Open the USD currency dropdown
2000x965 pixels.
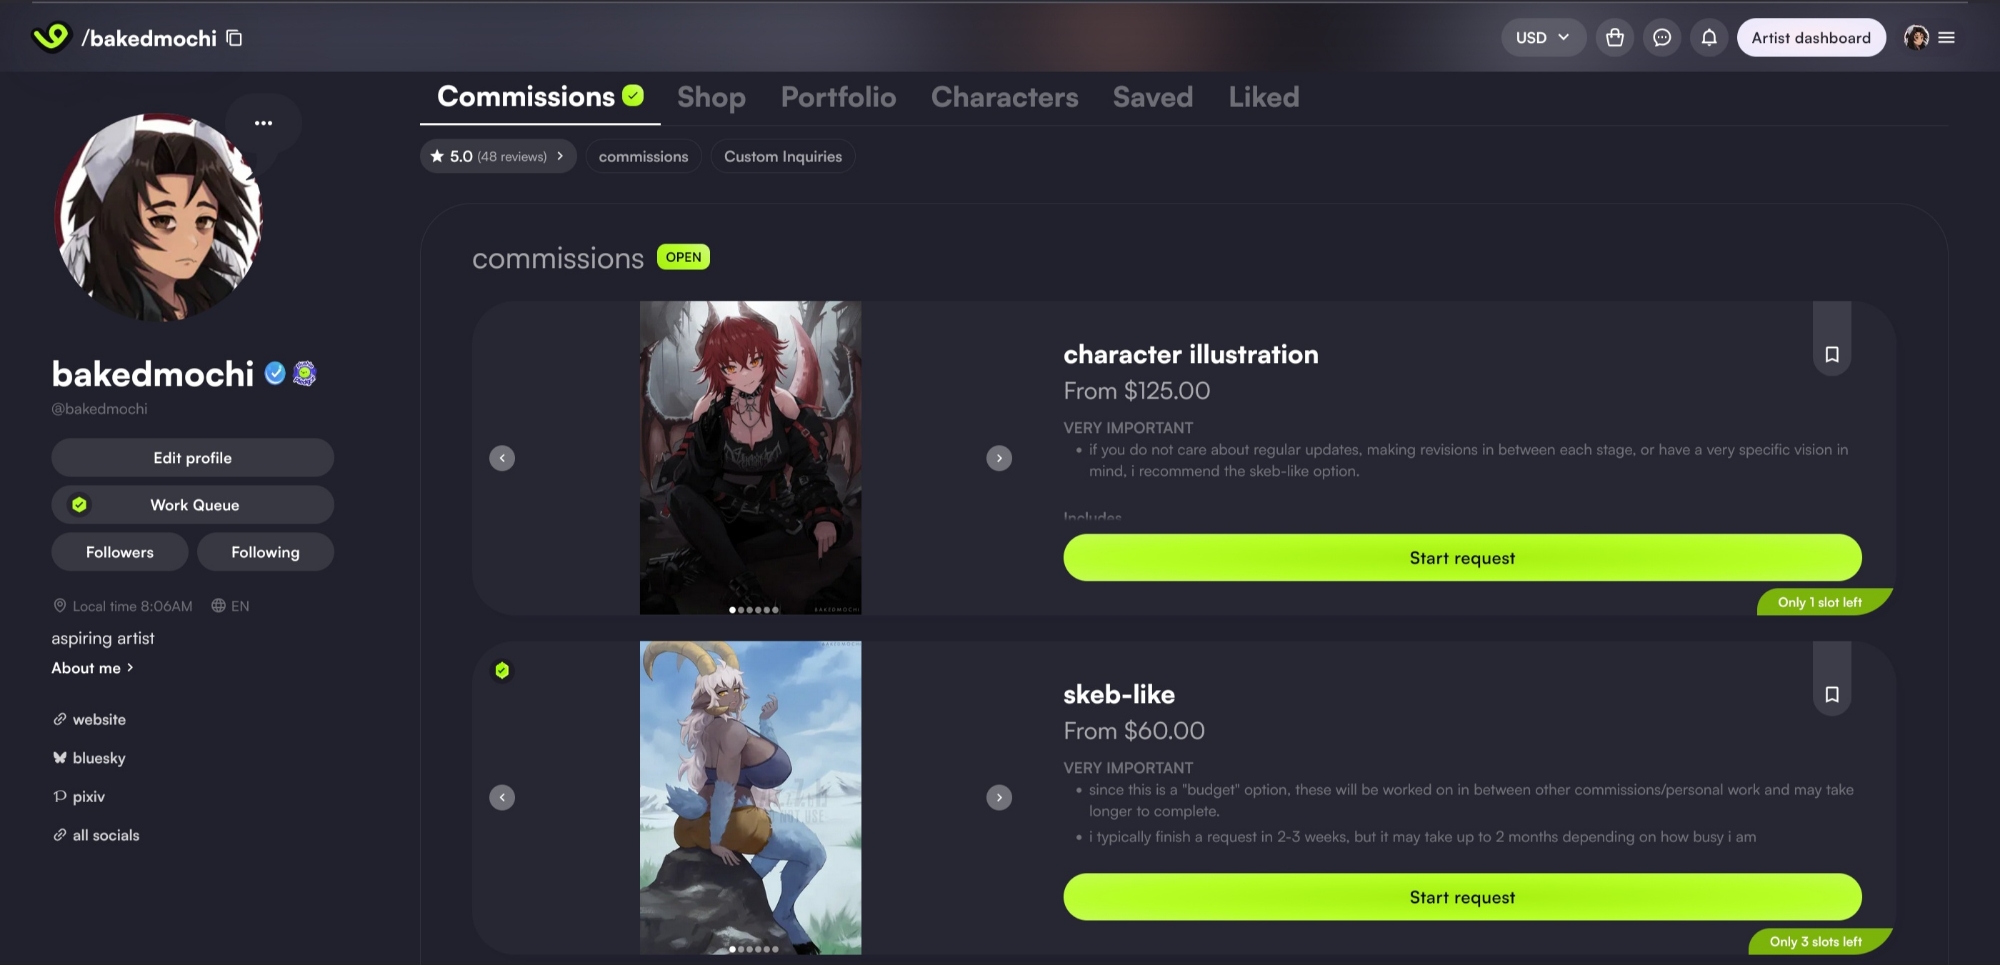1542,38
